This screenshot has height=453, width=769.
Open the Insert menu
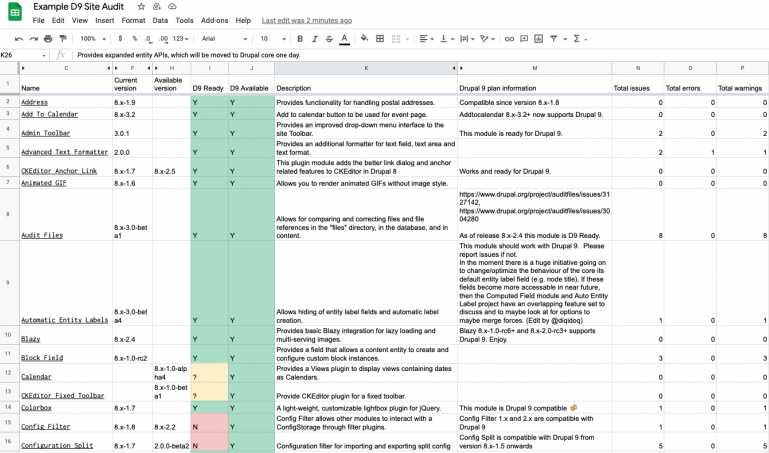[104, 21]
